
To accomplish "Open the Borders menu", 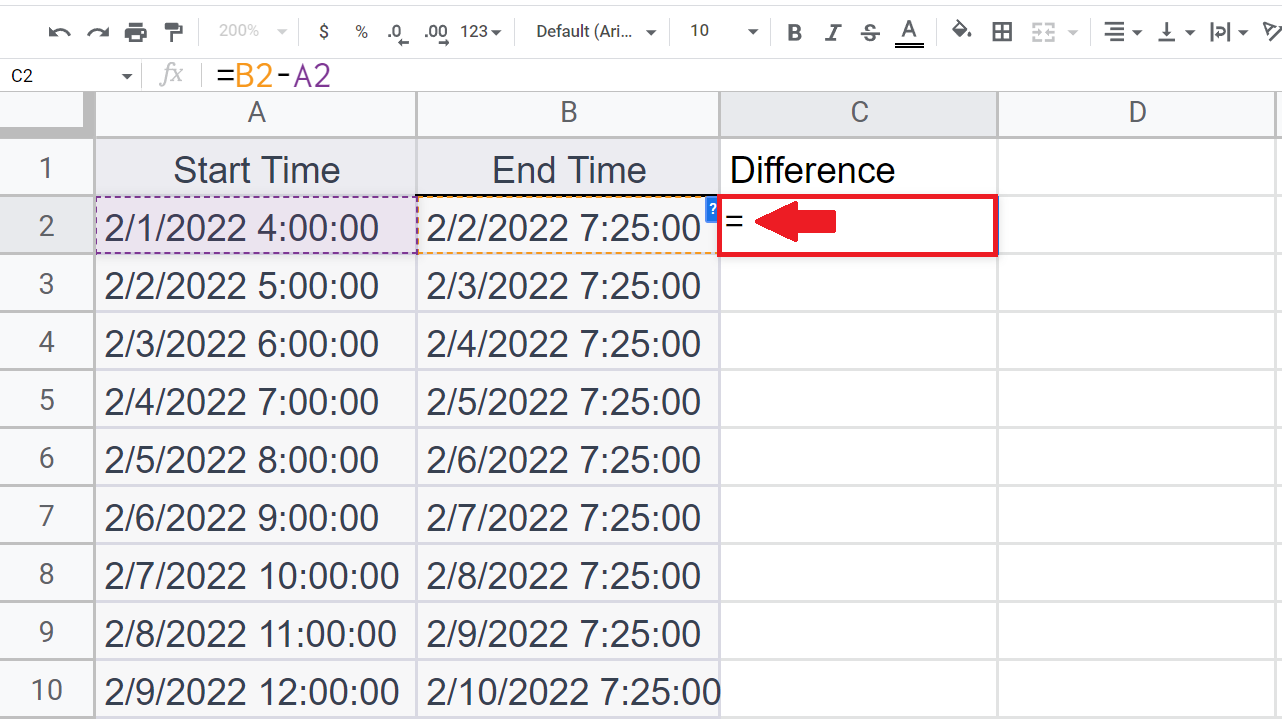I will pyautogui.click(x=1002, y=32).
